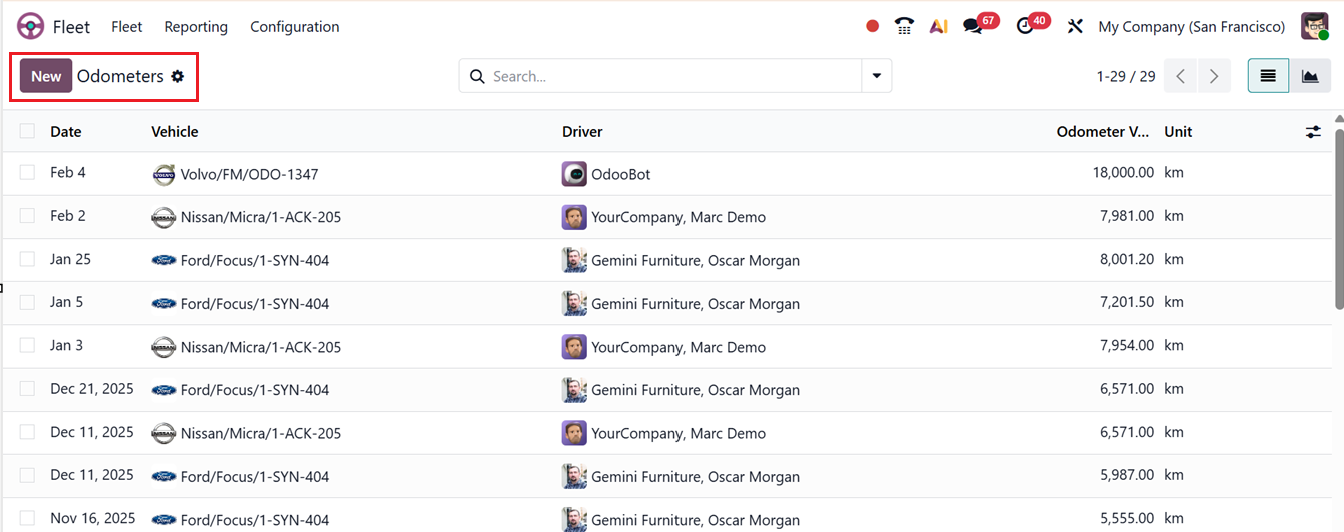Toggle the select-all header checkbox
This screenshot has width=1344, height=532.
[27, 131]
